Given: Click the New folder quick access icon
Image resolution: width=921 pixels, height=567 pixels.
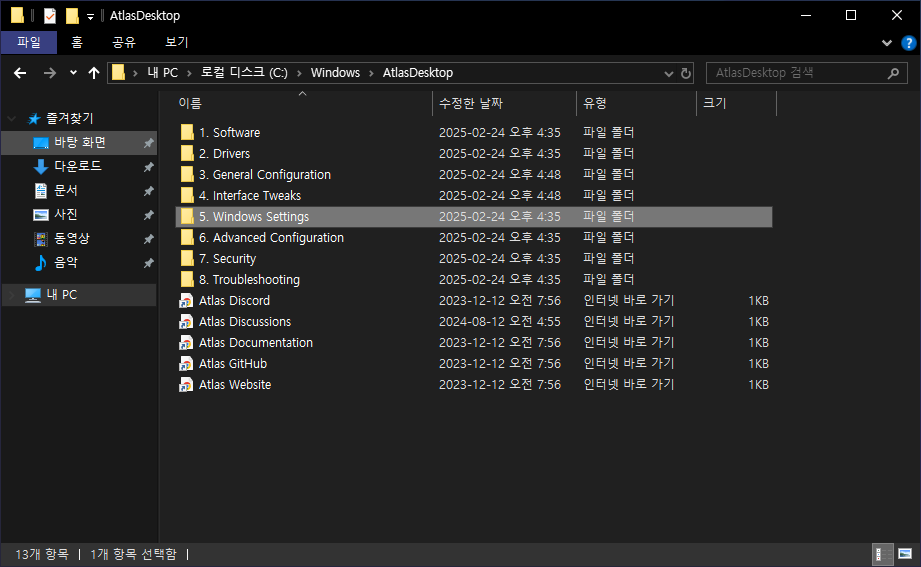Looking at the screenshot, I should pyautogui.click(x=72, y=16).
